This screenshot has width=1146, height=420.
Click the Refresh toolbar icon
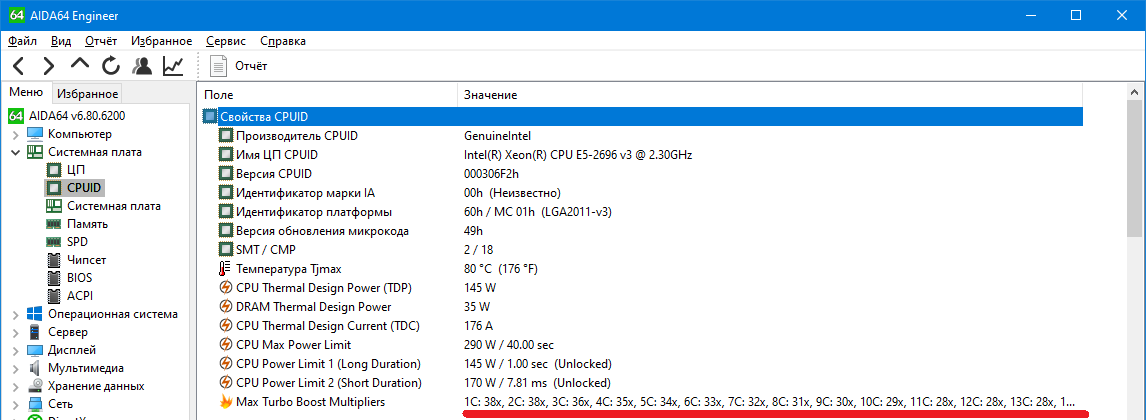[111, 66]
